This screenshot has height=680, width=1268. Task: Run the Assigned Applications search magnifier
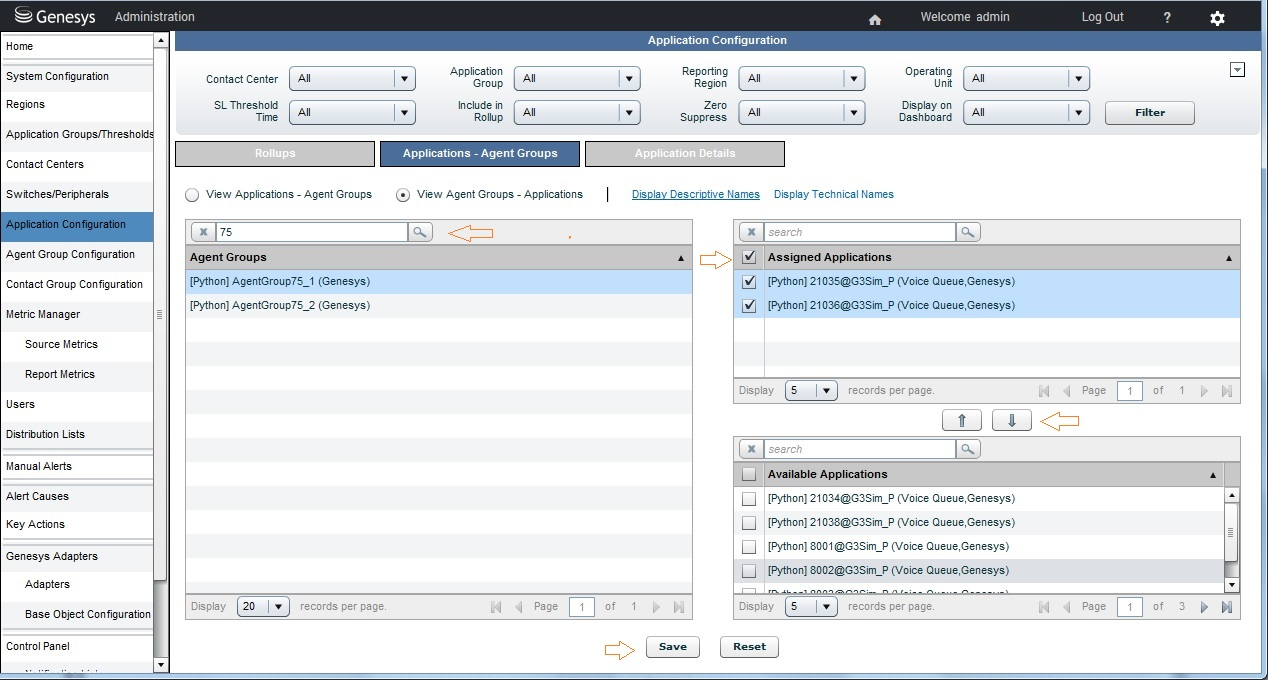pos(968,232)
